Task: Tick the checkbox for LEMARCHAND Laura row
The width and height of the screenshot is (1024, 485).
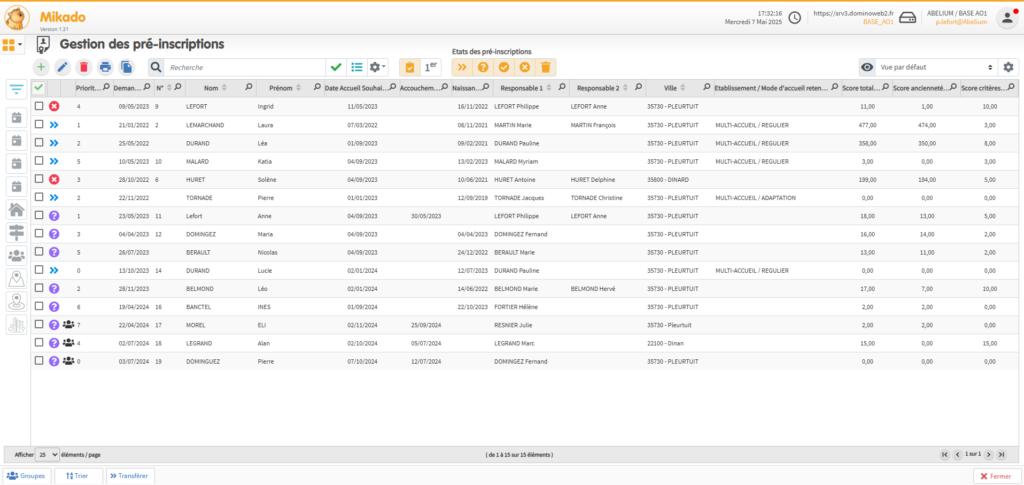Action: [x=39, y=125]
